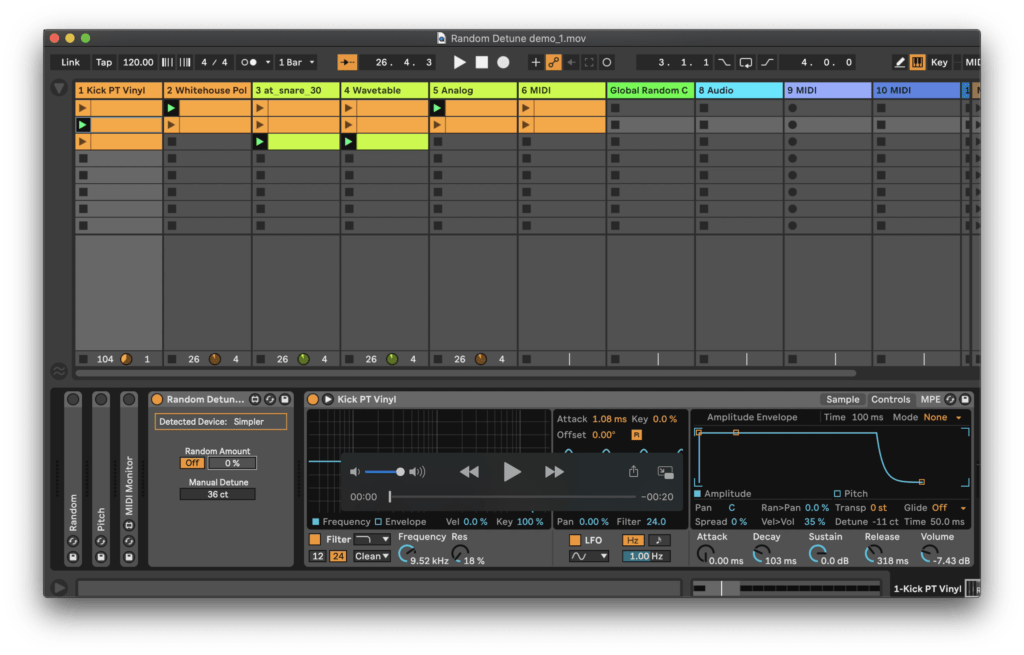Click hot-swap icon on Random Detune device

(x=270, y=399)
